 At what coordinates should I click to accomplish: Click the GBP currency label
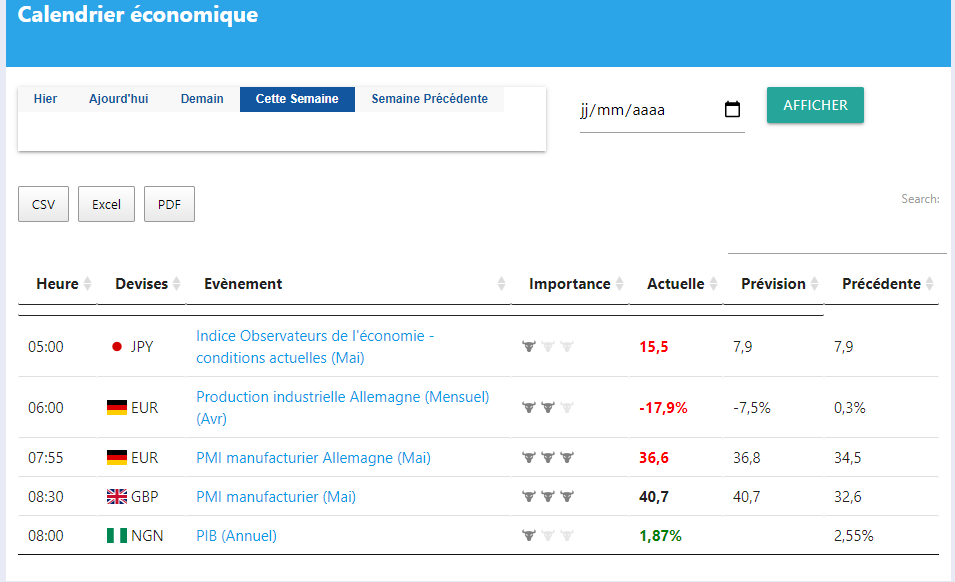[144, 496]
